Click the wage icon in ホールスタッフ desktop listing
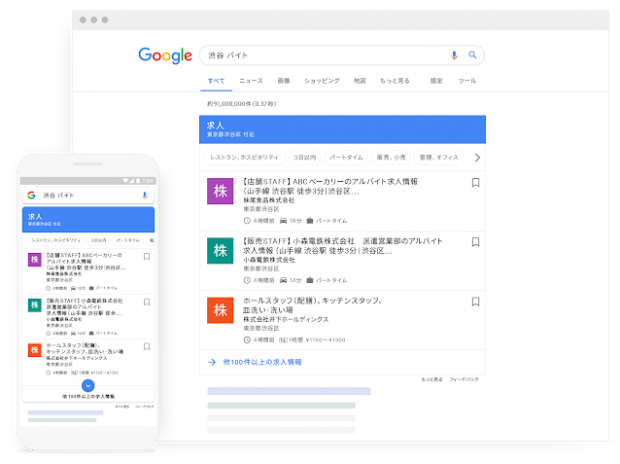Screen dimensions: 620x464 tap(283, 340)
